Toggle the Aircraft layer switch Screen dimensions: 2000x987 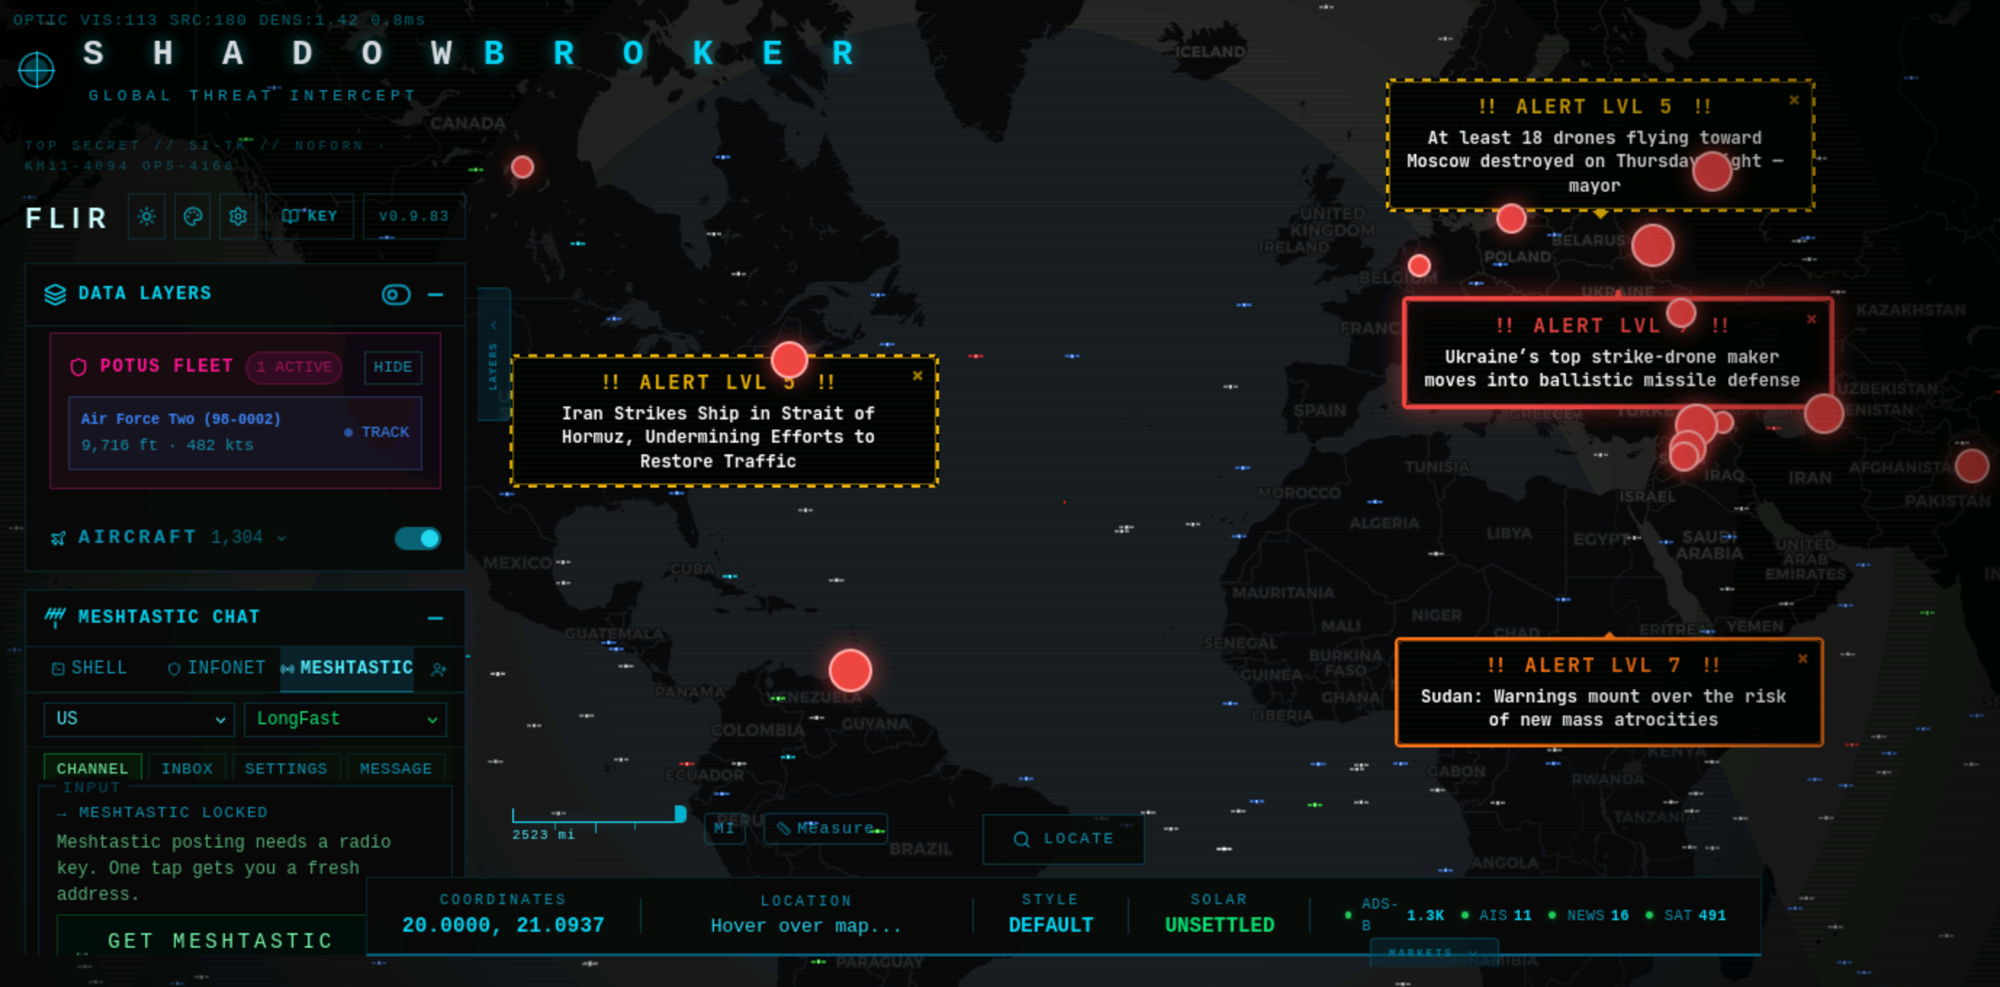point(418,538)
